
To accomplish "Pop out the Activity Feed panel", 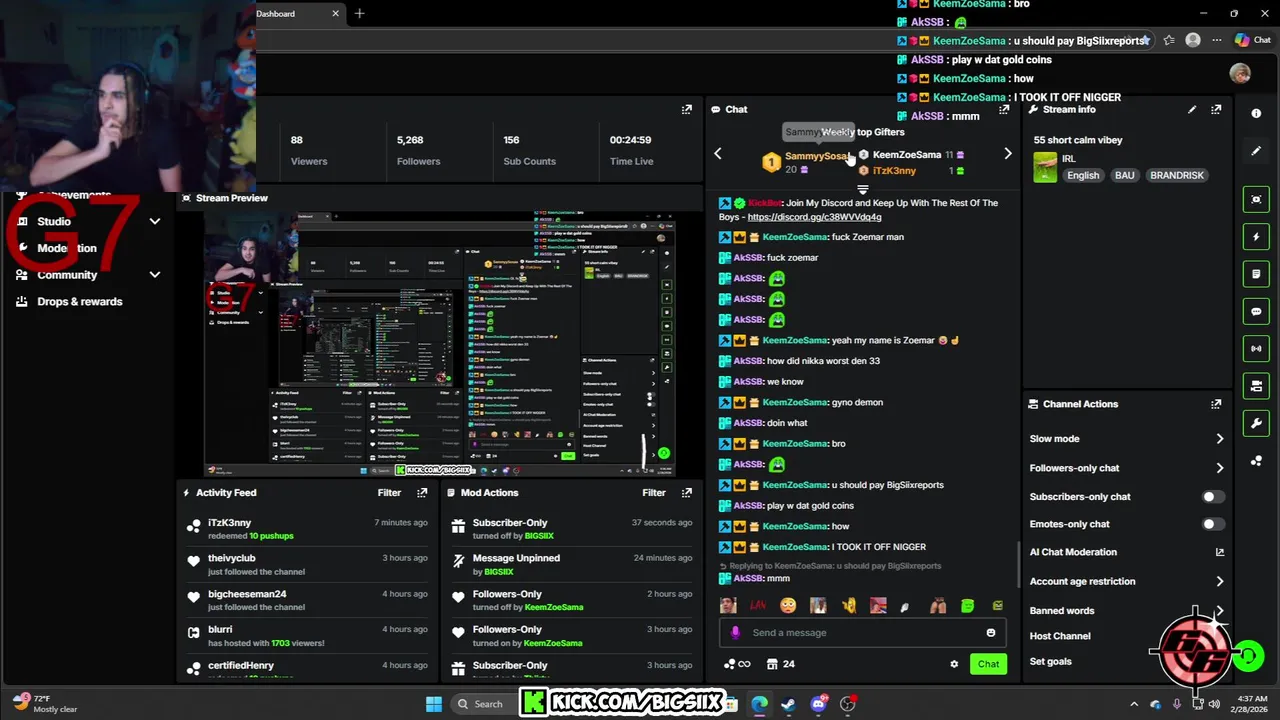I will (422, 493).
